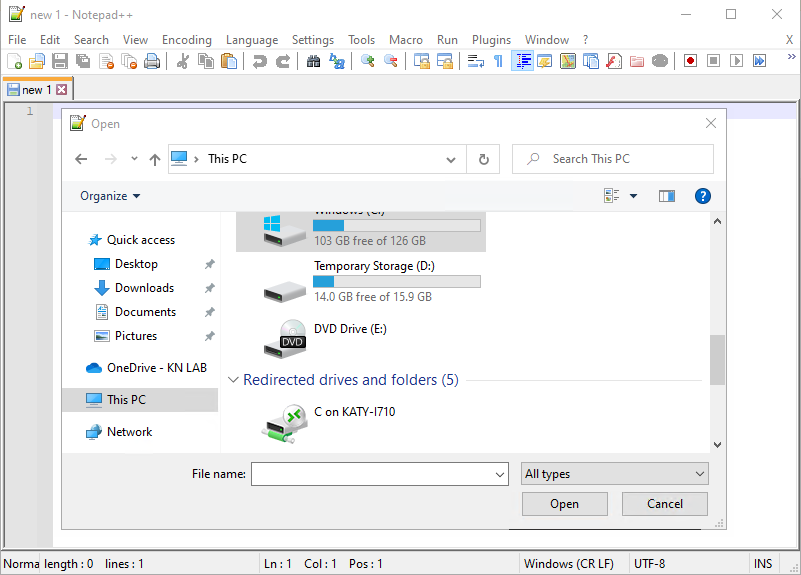Collapse Redirected drives and folders group
801x575 pixels.
233,380
